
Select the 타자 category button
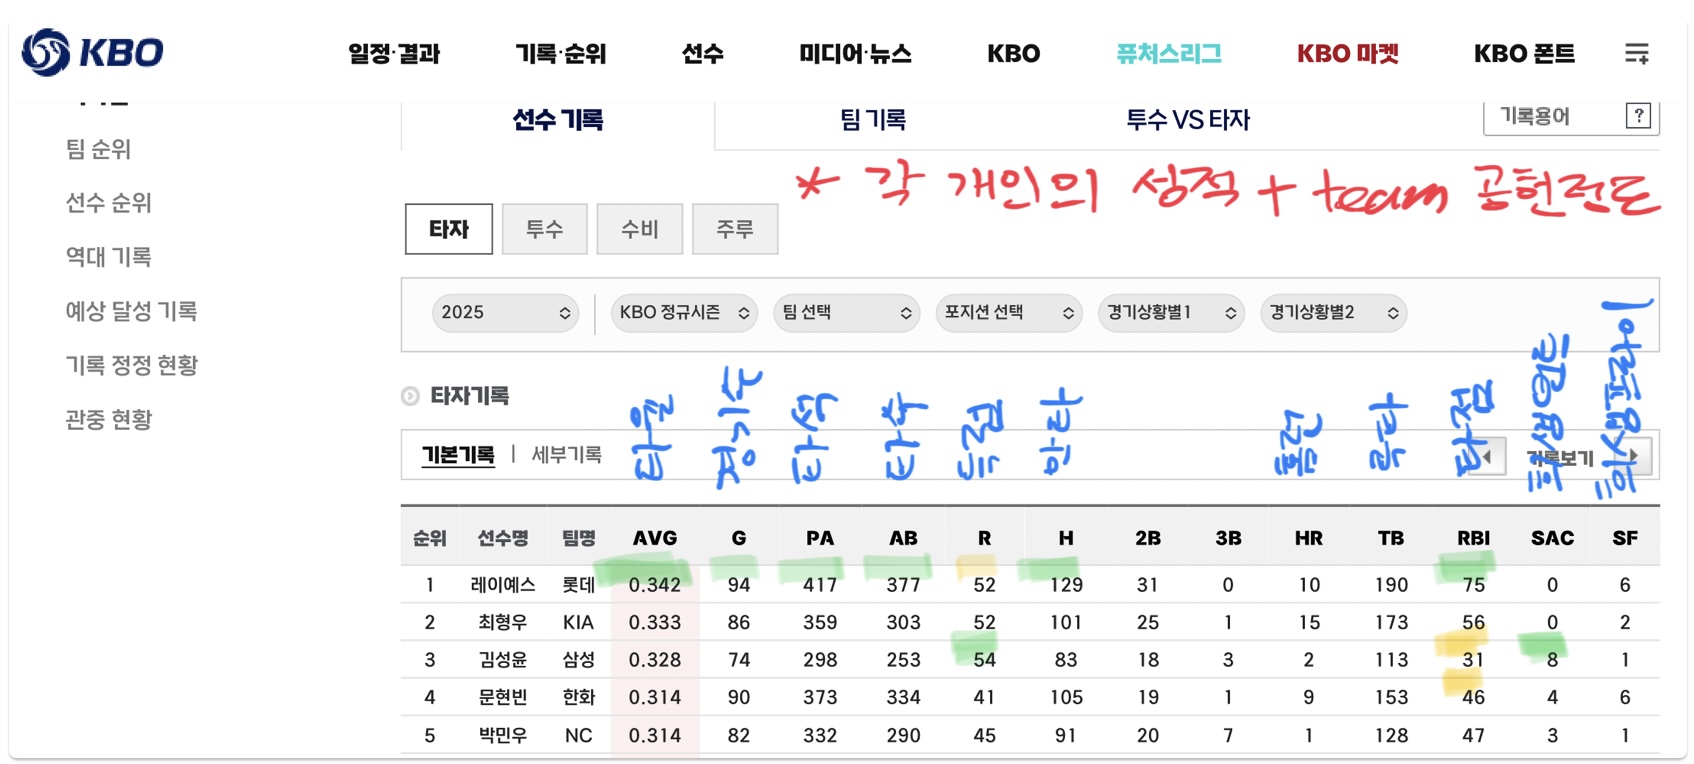click(x=449, y=229)
